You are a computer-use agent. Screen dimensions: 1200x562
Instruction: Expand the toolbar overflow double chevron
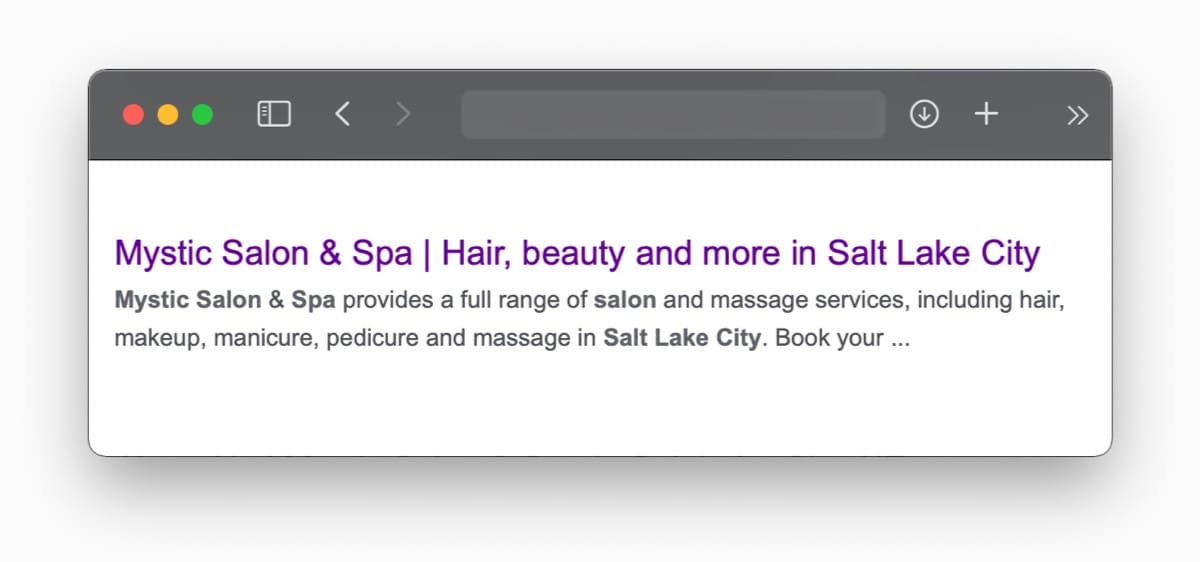(1077, 115)
